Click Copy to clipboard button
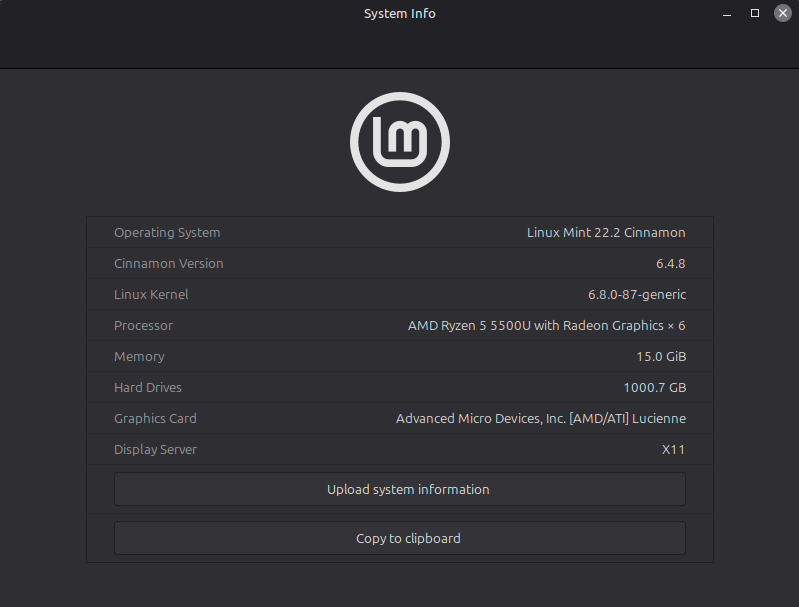Viewport: 799px width, 607px height. tap(400, 538)
